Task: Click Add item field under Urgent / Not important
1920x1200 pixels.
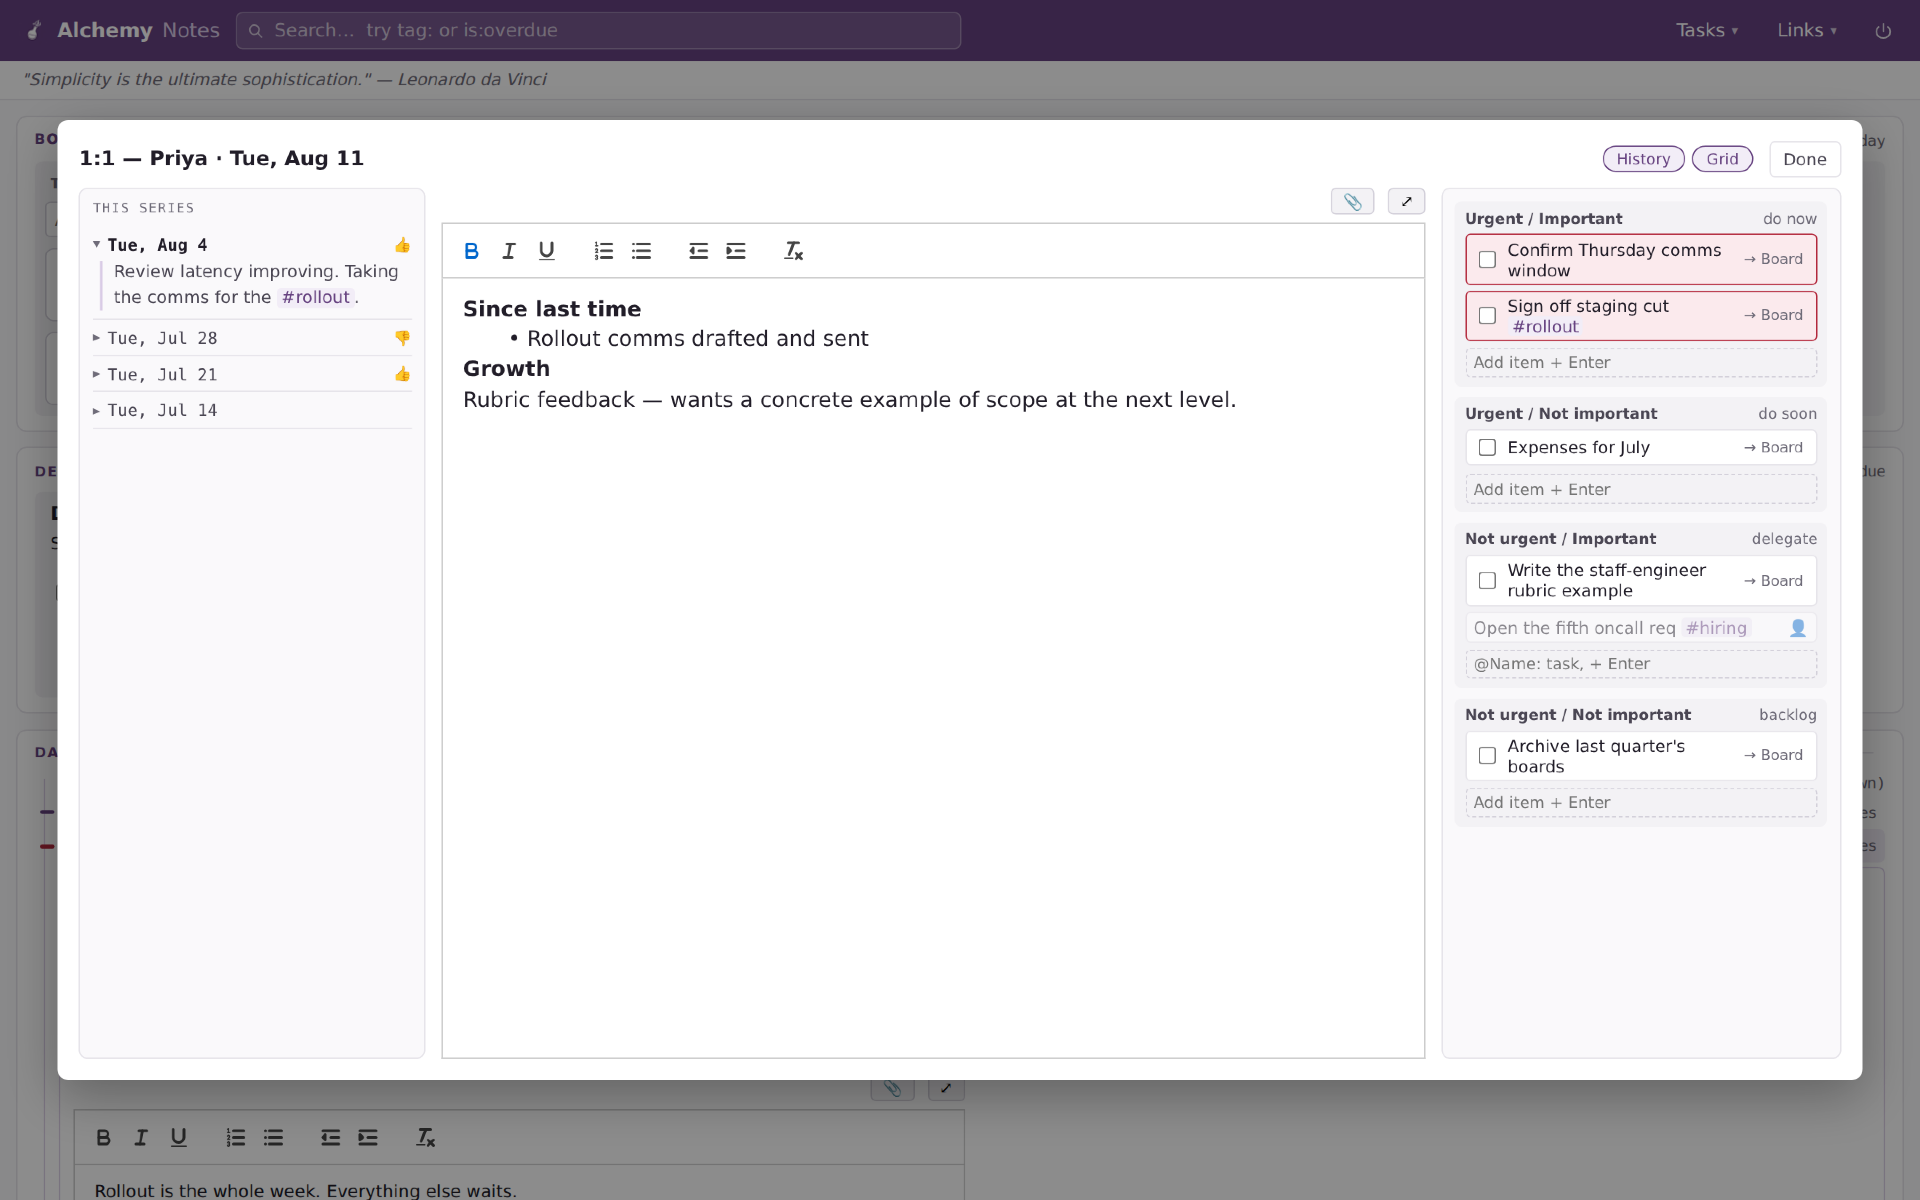Action: [1640, 490]
